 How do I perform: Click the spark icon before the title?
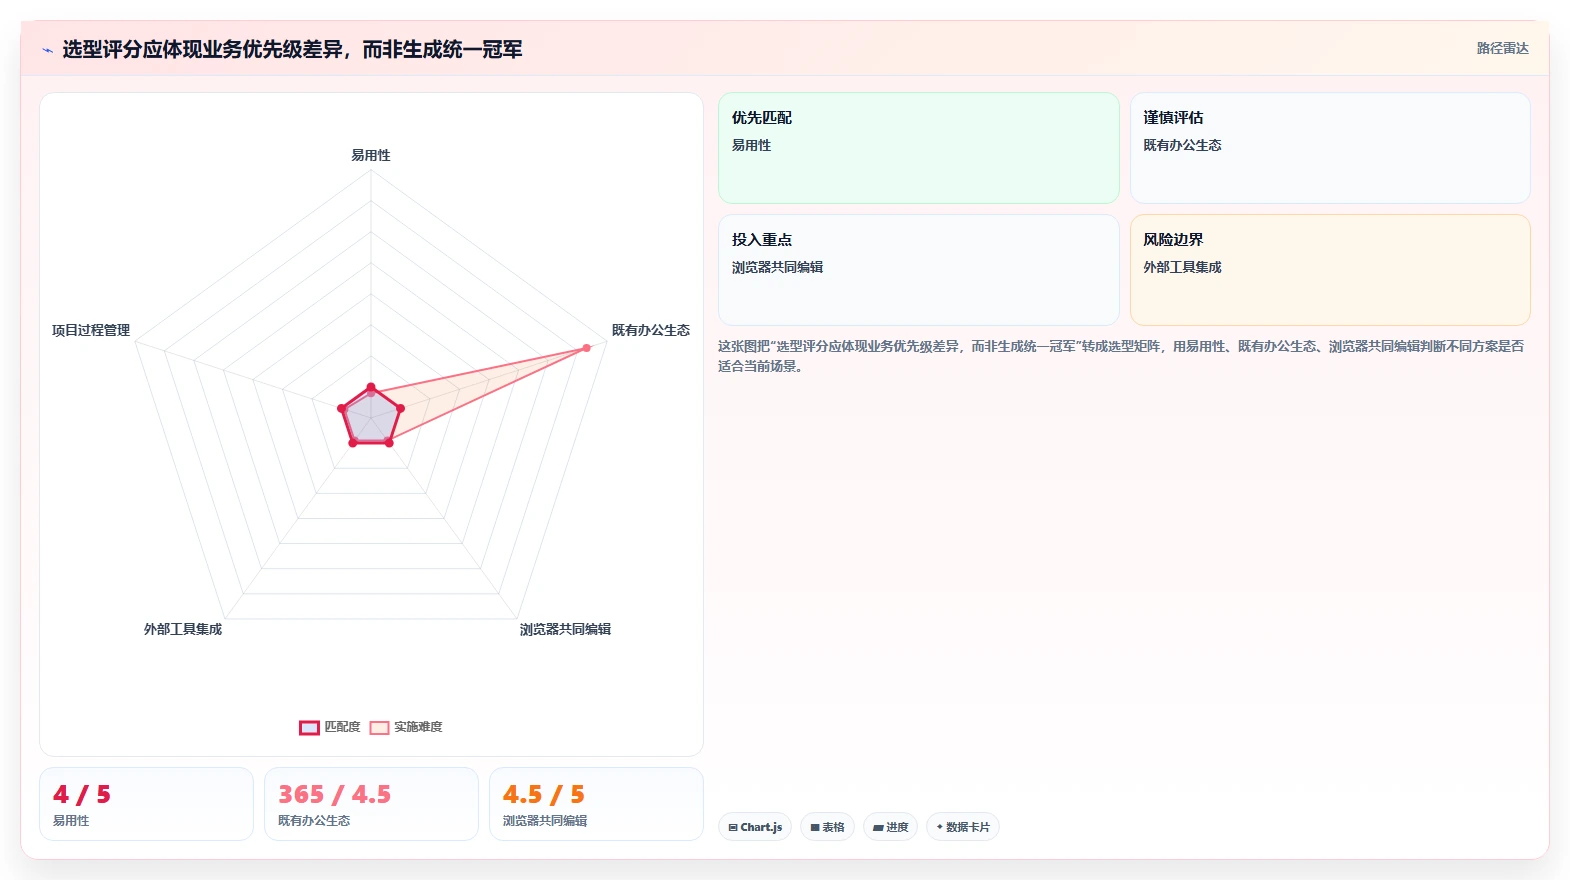[47, 50]
